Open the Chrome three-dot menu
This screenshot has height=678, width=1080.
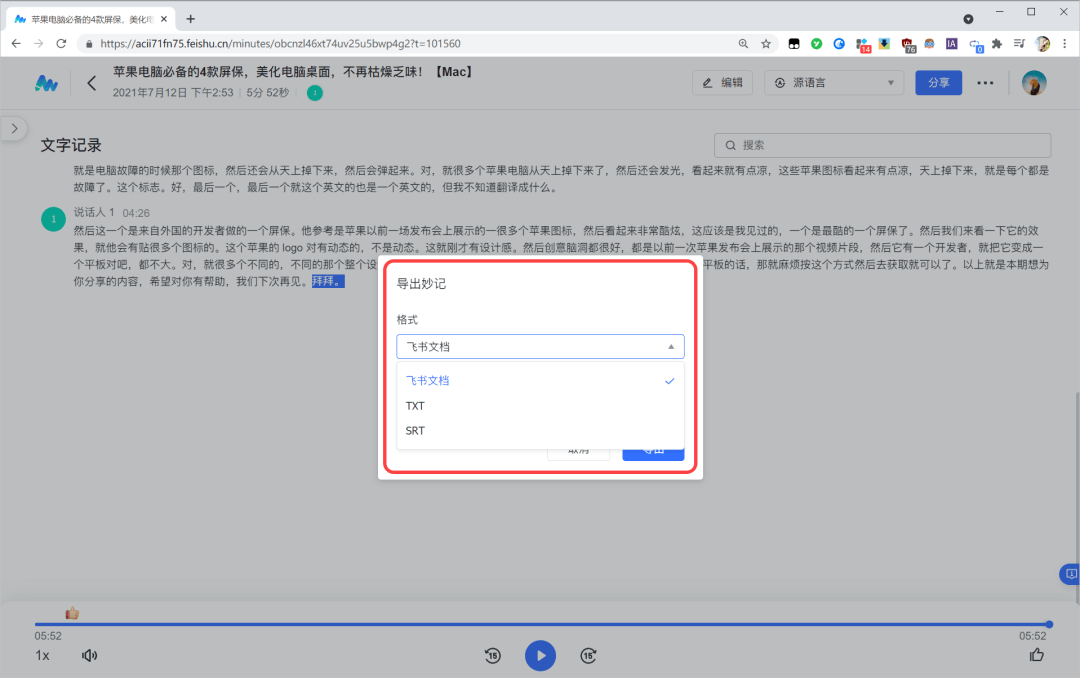[x=1064, y=43]
